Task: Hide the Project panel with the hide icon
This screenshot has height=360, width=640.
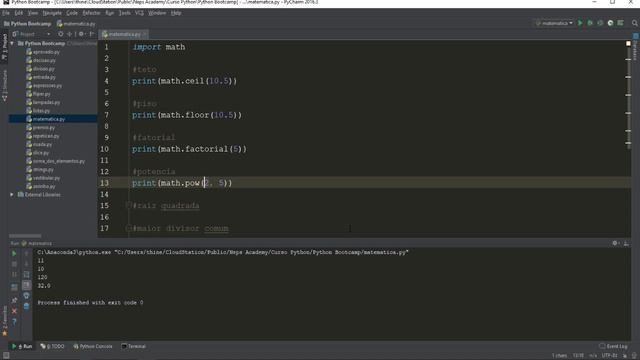Action: [92, 34]
